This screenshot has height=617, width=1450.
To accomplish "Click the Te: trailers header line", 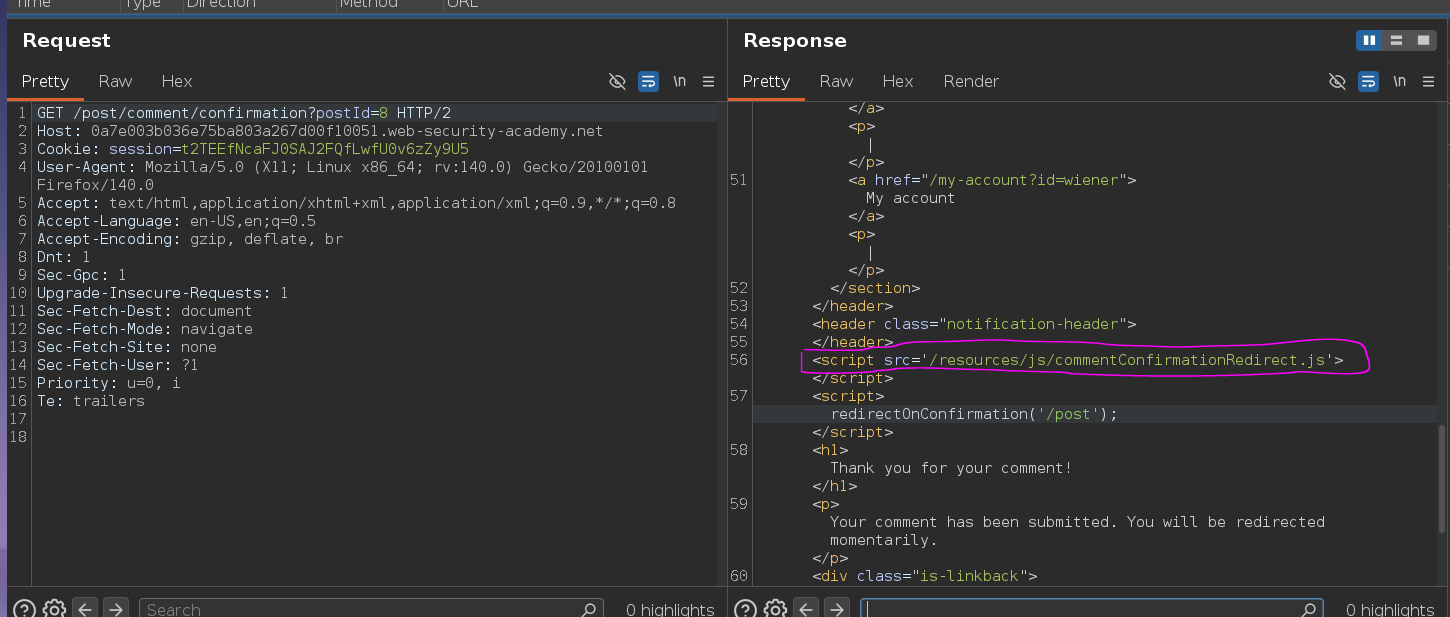I will 91,401.
